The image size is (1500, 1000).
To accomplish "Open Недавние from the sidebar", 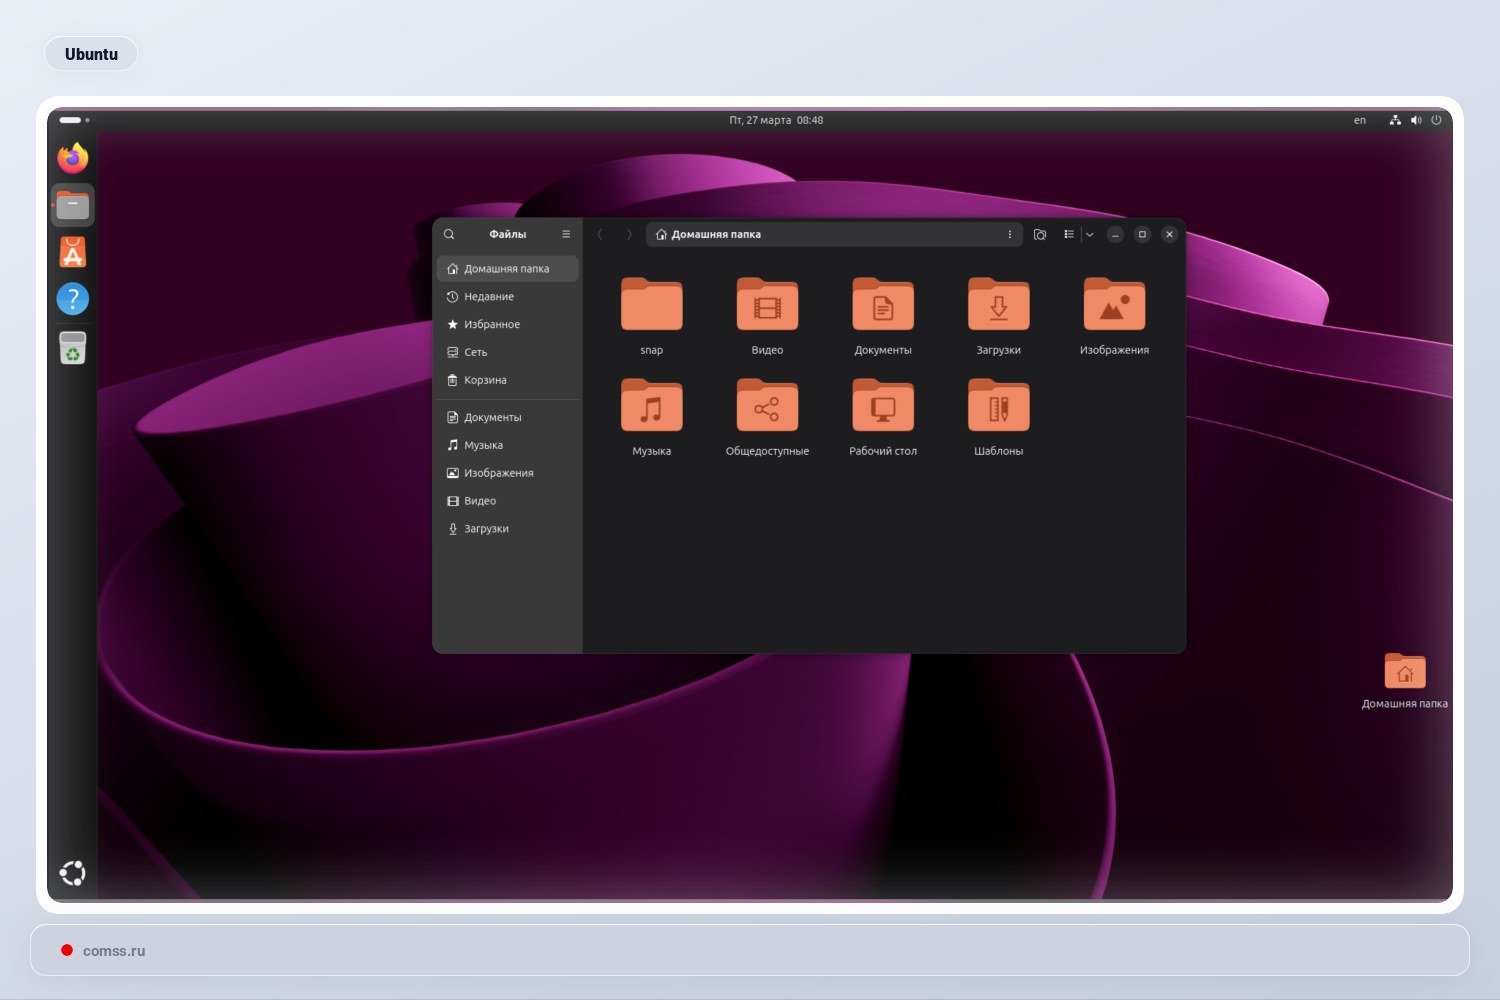I will pos(488,296).
